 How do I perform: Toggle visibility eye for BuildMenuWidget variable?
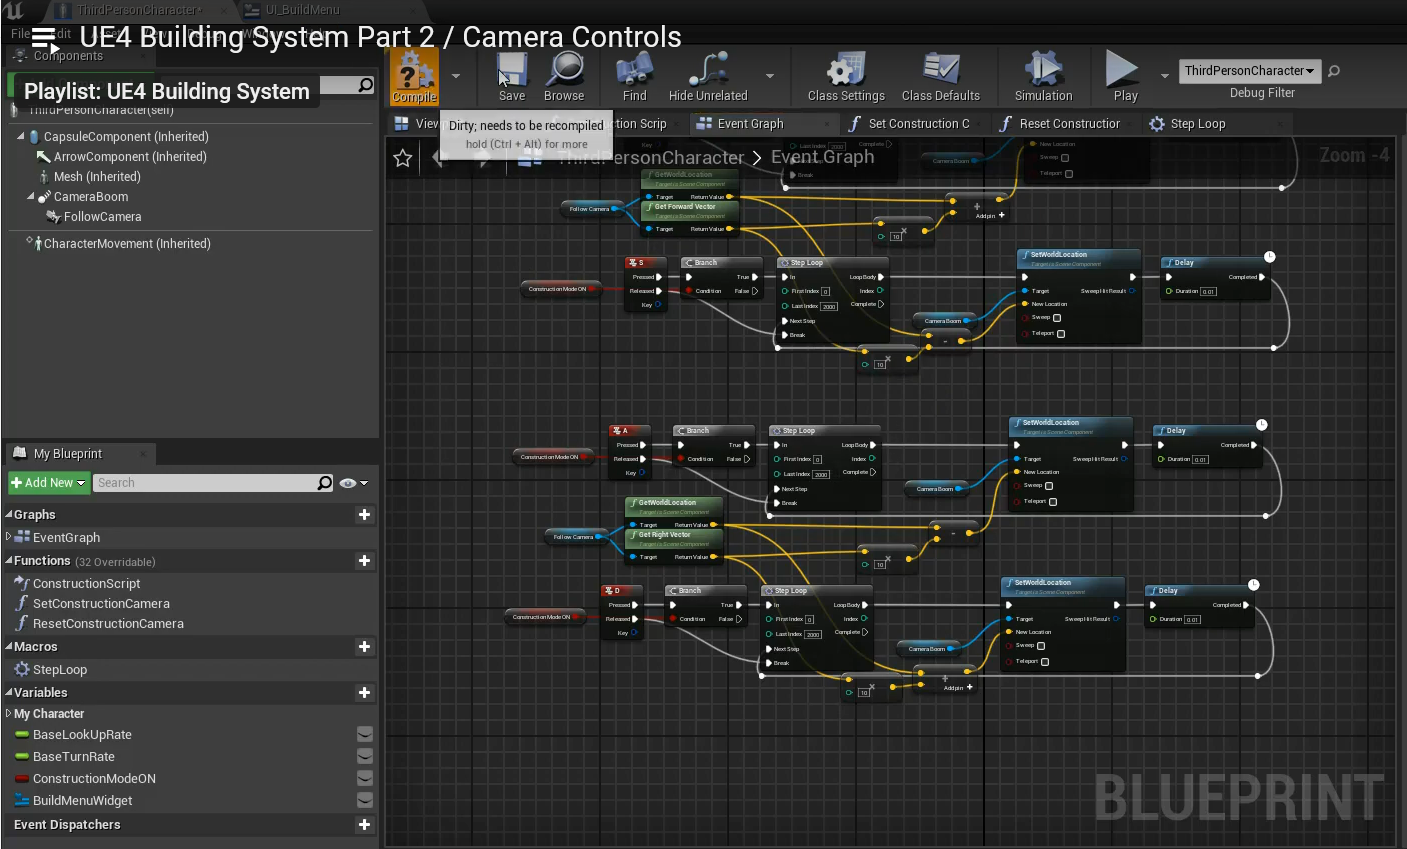(365, 801)
